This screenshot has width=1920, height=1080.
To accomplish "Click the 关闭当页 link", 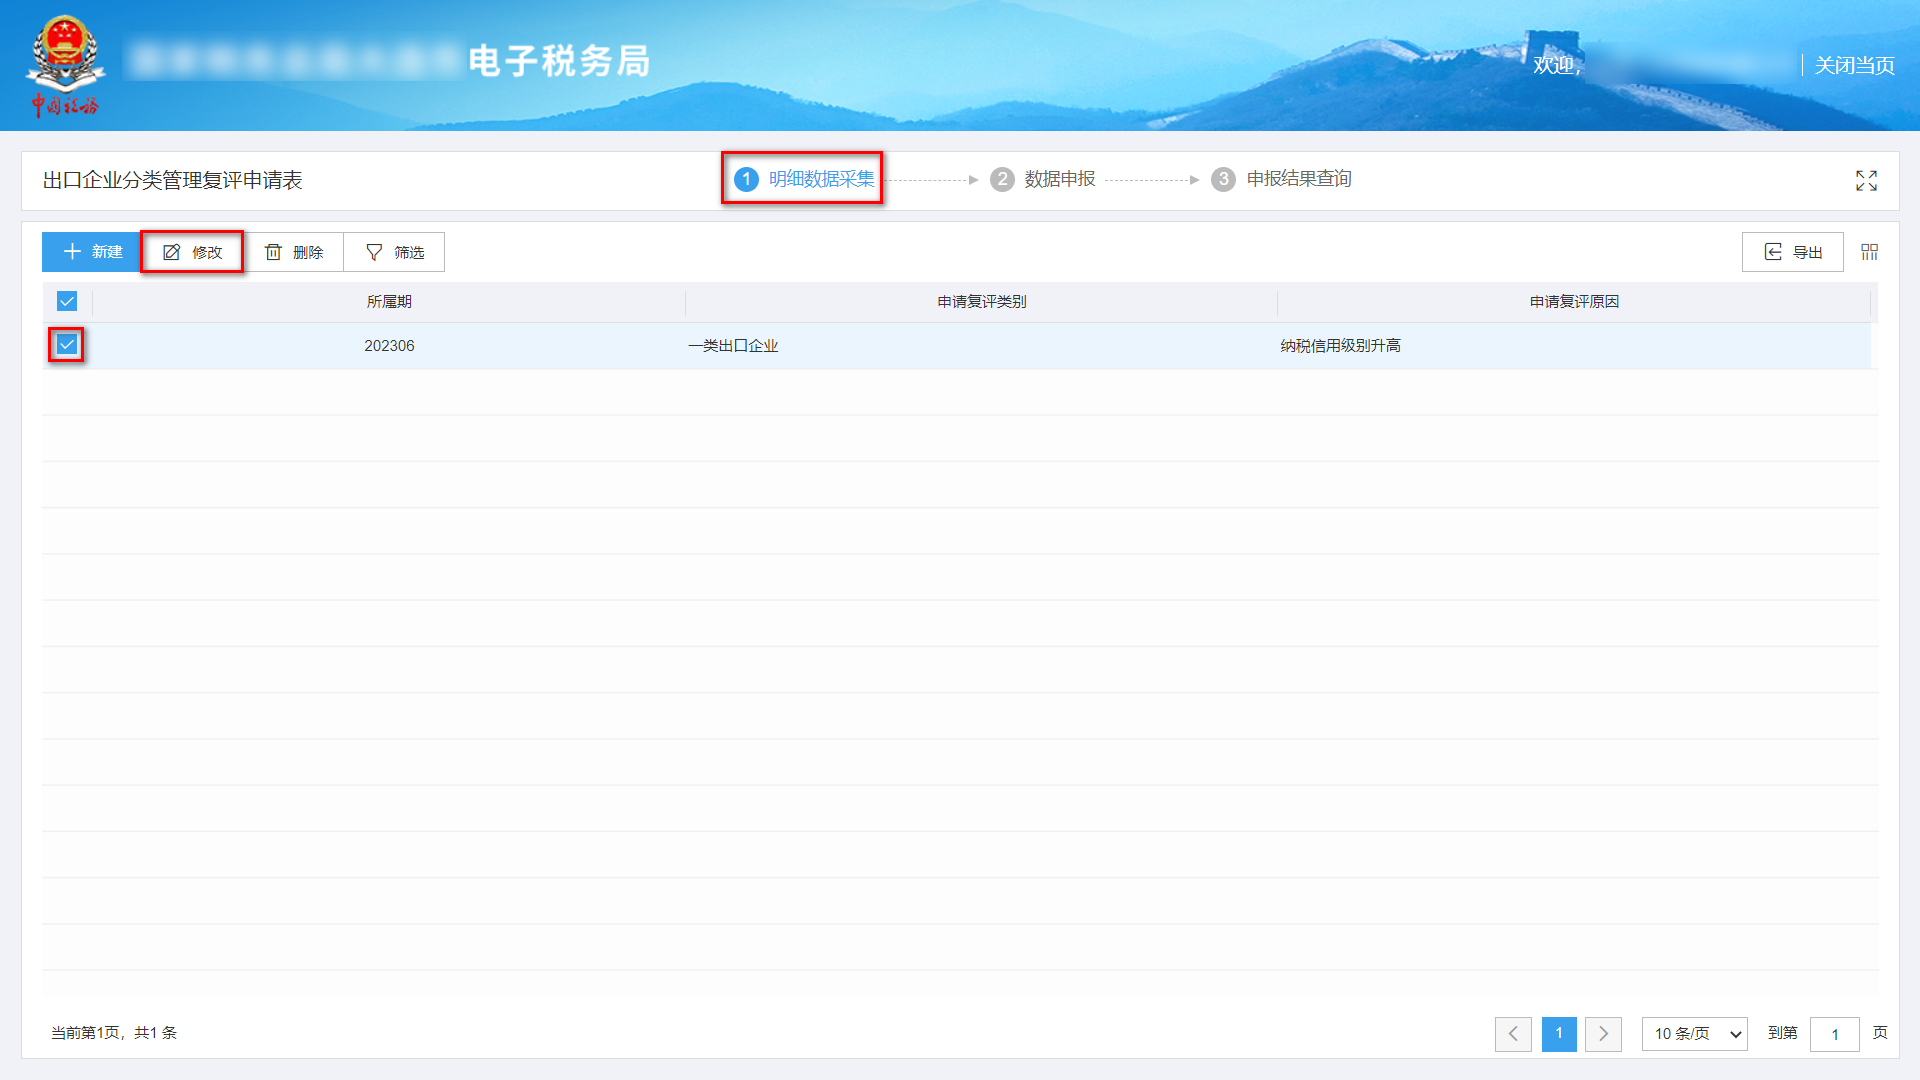I will [x=1855, y=65].
